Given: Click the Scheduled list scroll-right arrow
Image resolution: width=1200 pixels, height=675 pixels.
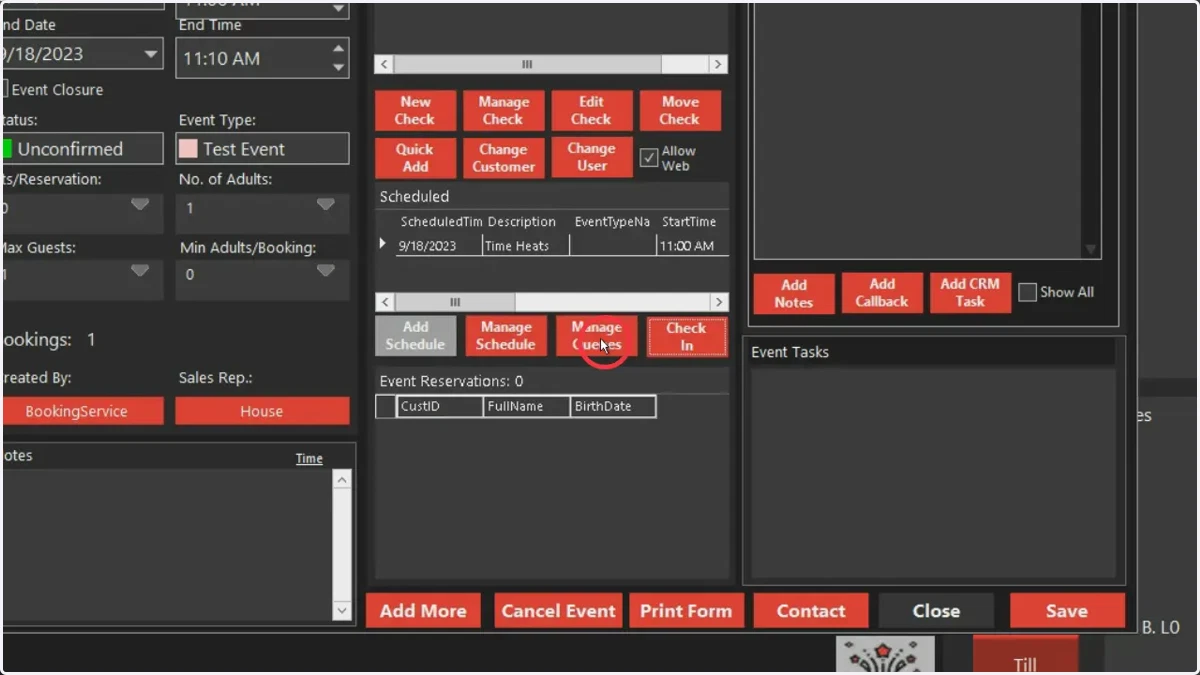Looking at the screenshot, I should [x=718, y=302].
